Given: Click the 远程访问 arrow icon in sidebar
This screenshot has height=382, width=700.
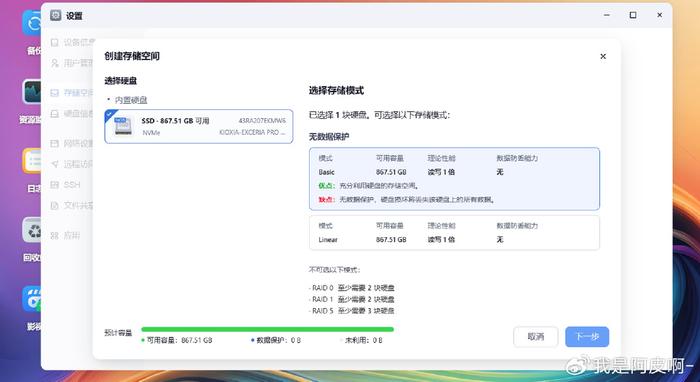Looking at the screenshot, I should click(x=54, y=164).
